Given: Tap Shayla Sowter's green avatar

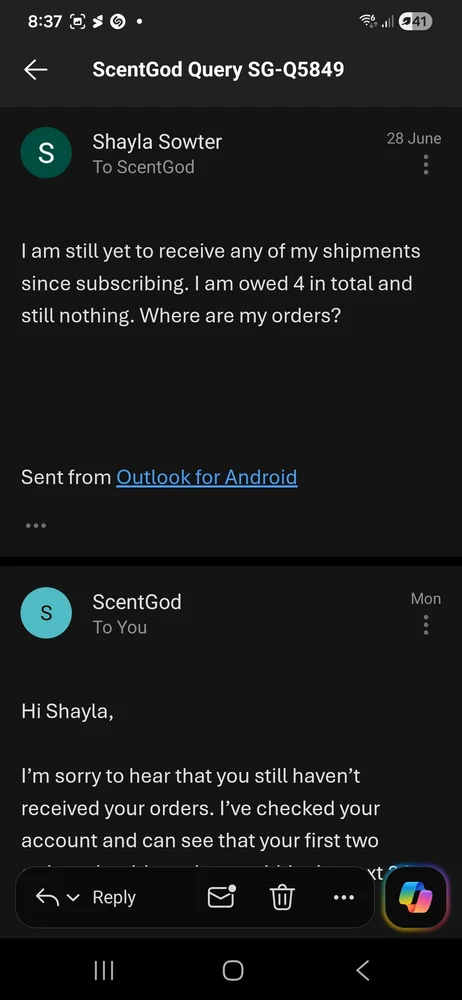Looking at the screenshot, I should click(46, 152).
